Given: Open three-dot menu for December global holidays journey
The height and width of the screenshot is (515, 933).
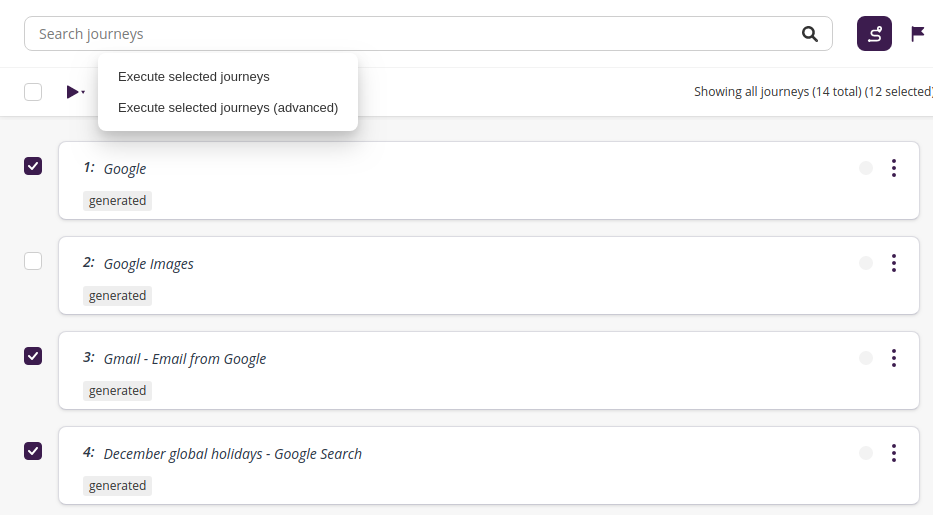Looking at the screenshot, I should click(x=893, y=453).
